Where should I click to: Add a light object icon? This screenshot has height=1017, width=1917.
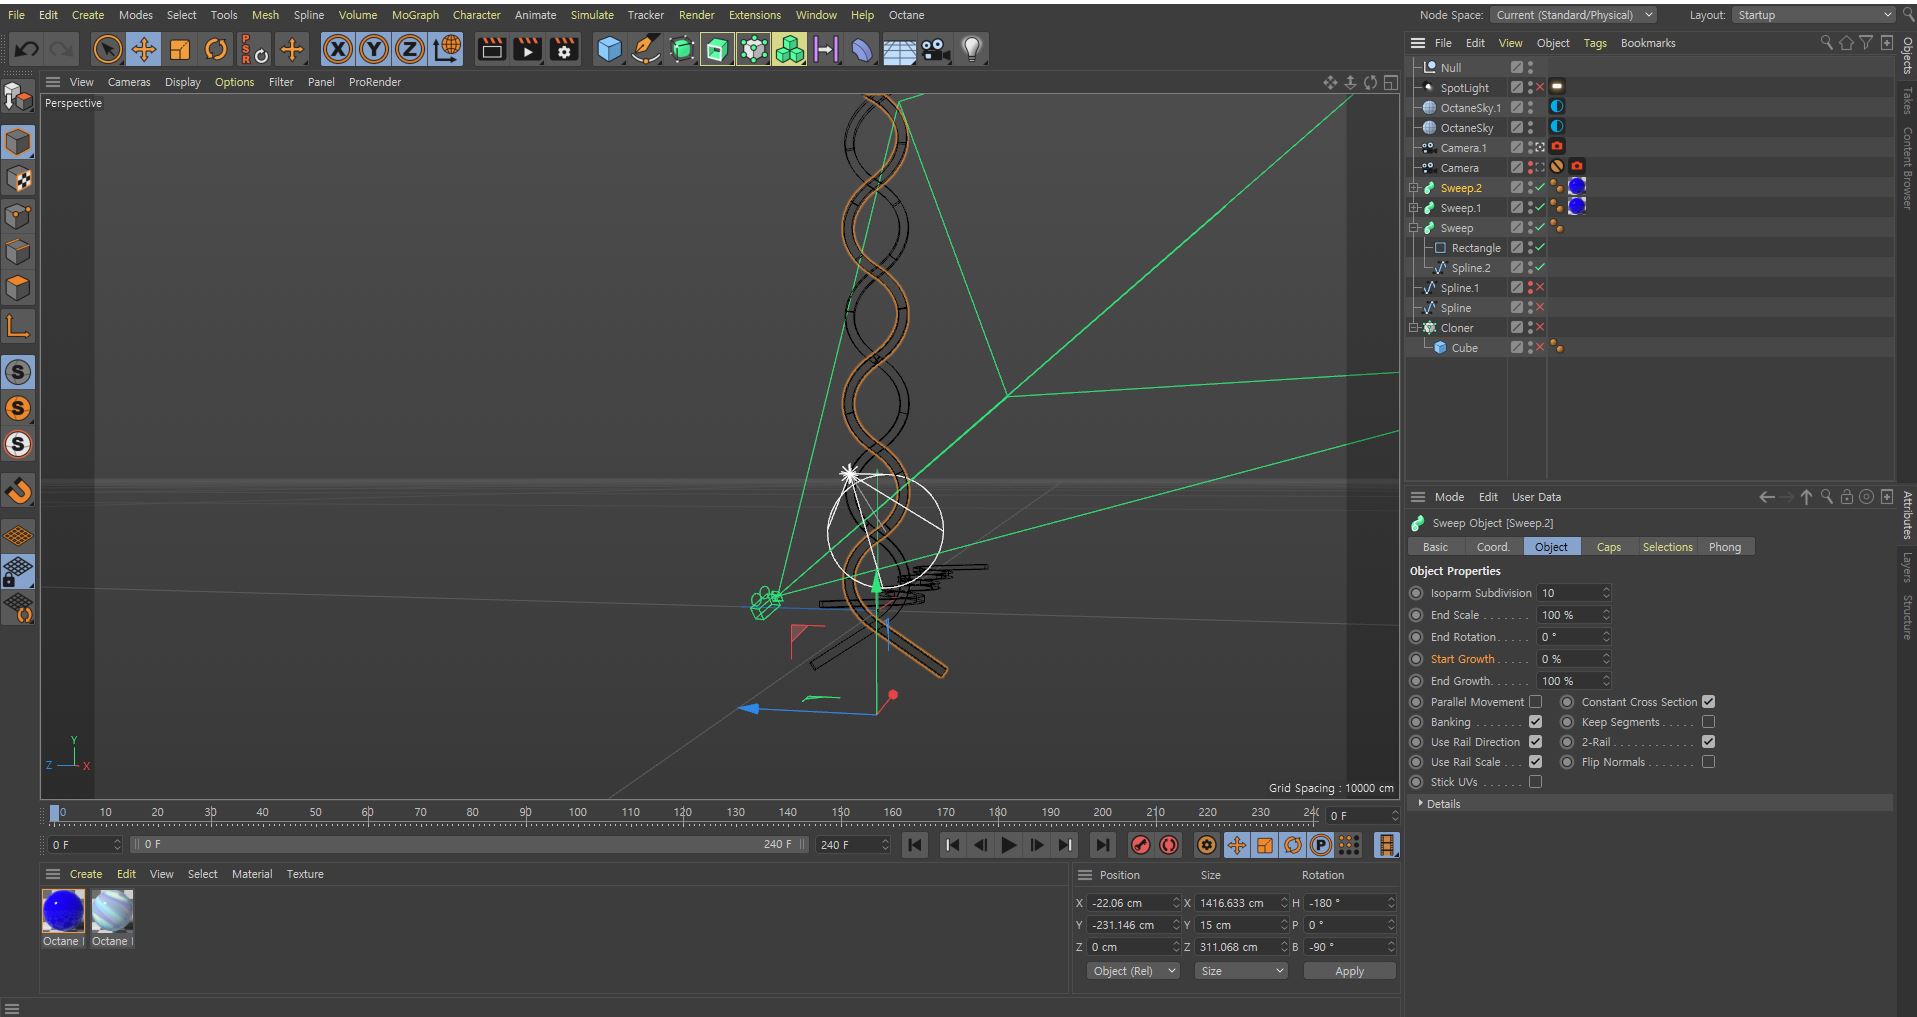click(971, 49)
